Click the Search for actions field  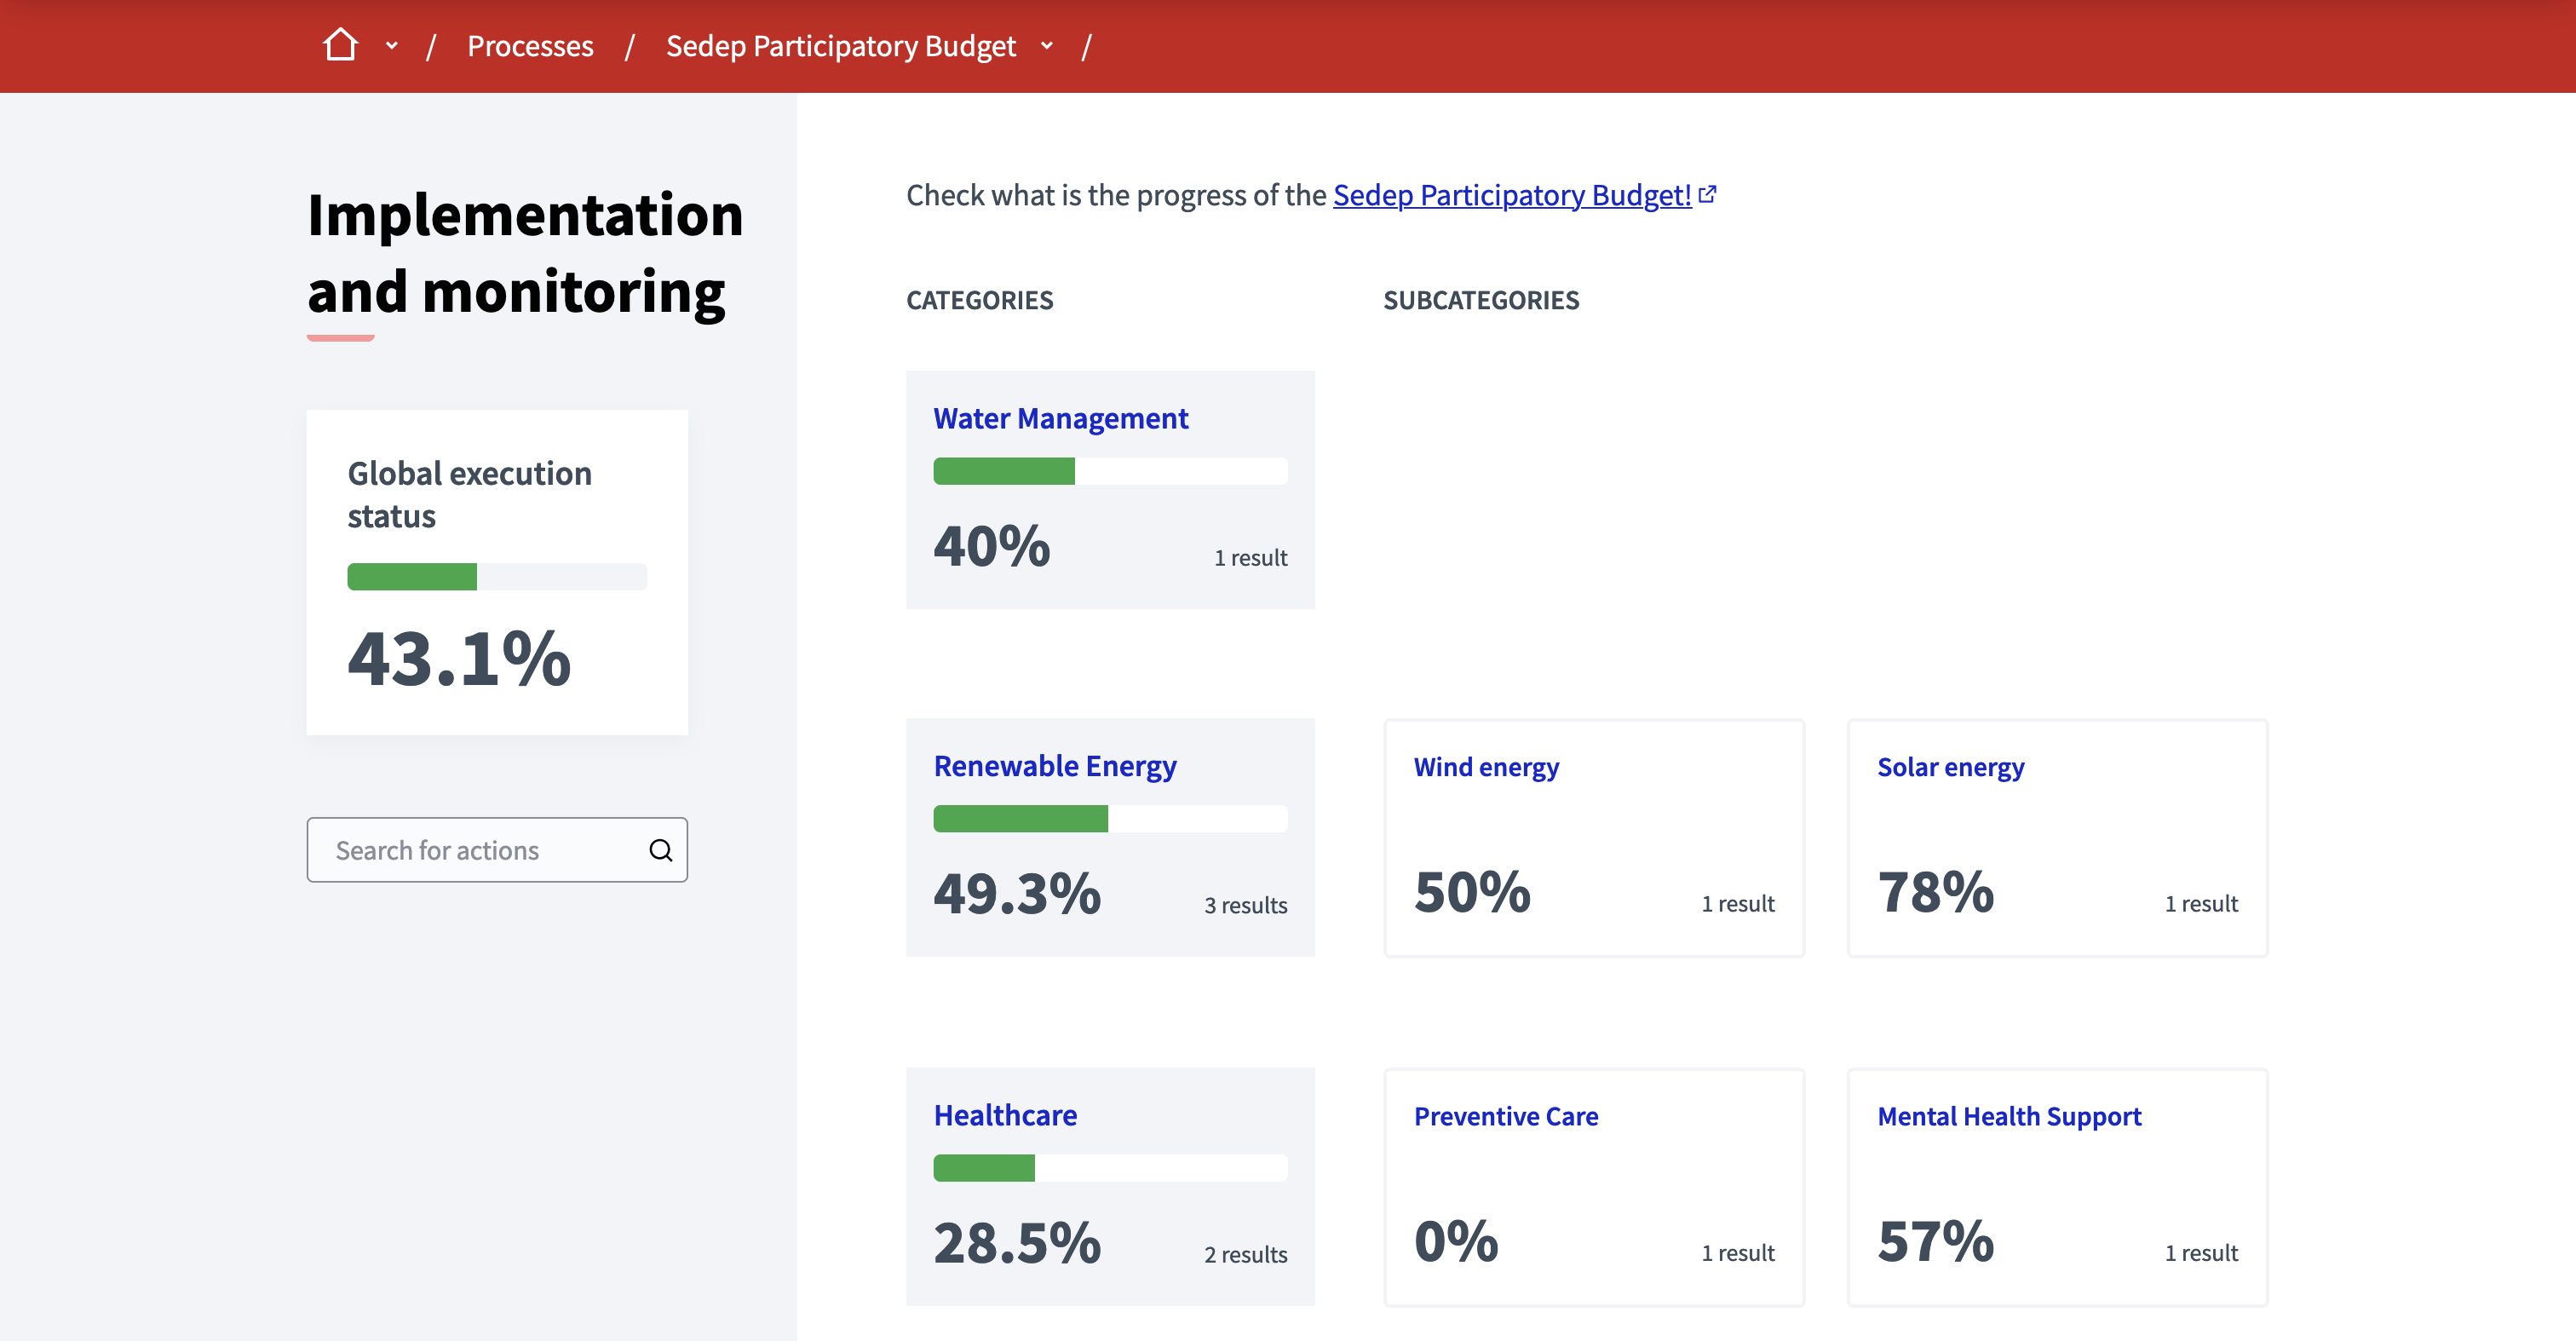pos(480,850)
